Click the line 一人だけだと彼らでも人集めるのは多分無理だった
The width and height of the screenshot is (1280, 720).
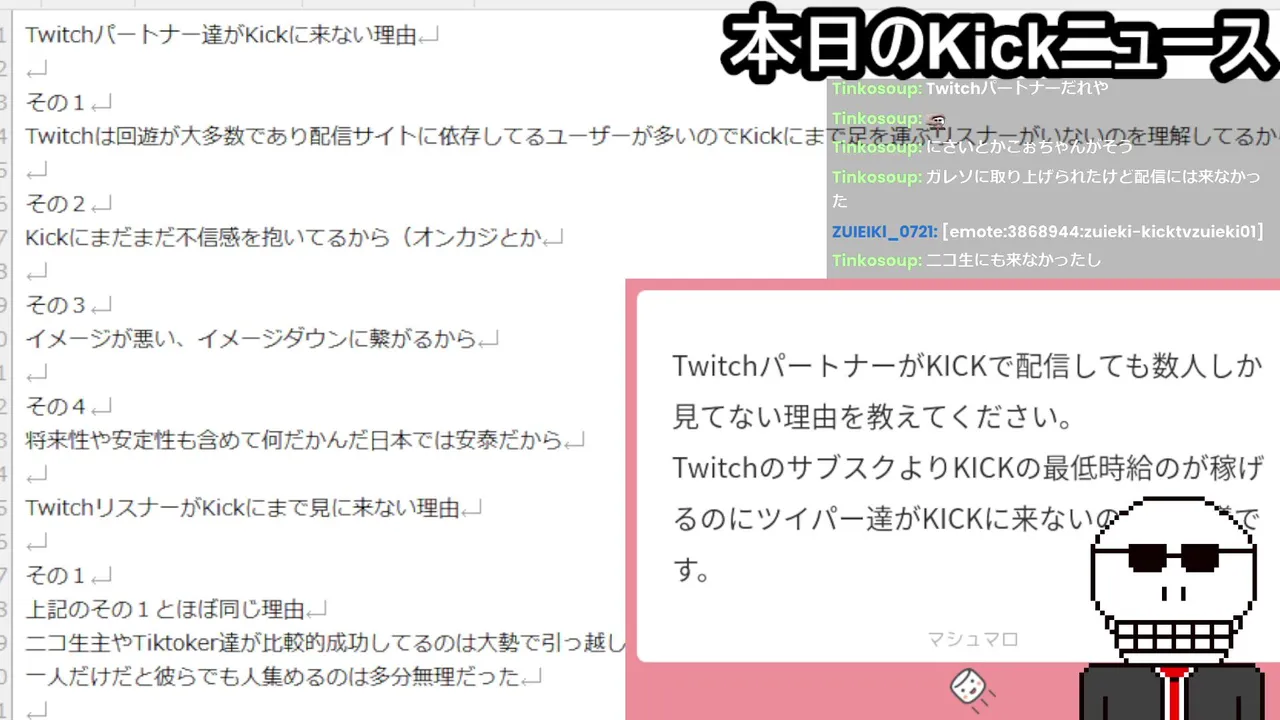click(x=272, y=677)
